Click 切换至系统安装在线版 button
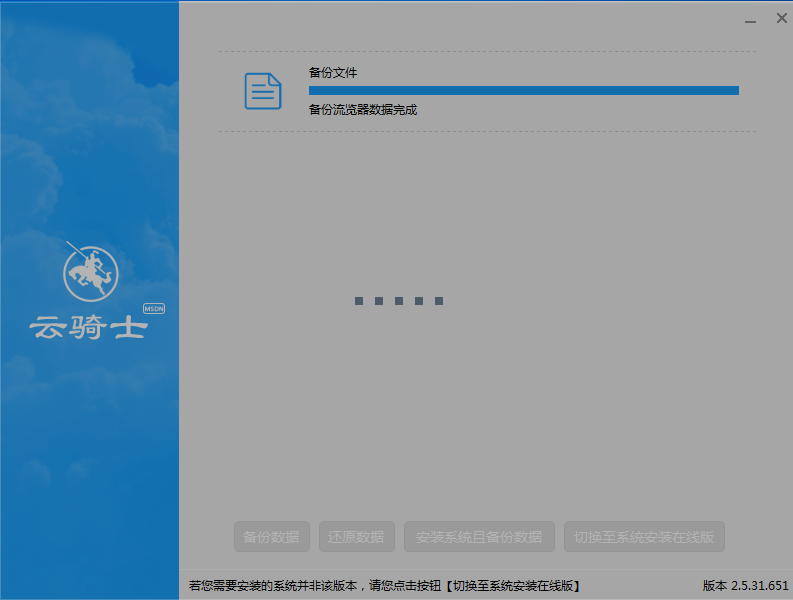This screenshot has height=600, width=793. (x=644, y=536)
